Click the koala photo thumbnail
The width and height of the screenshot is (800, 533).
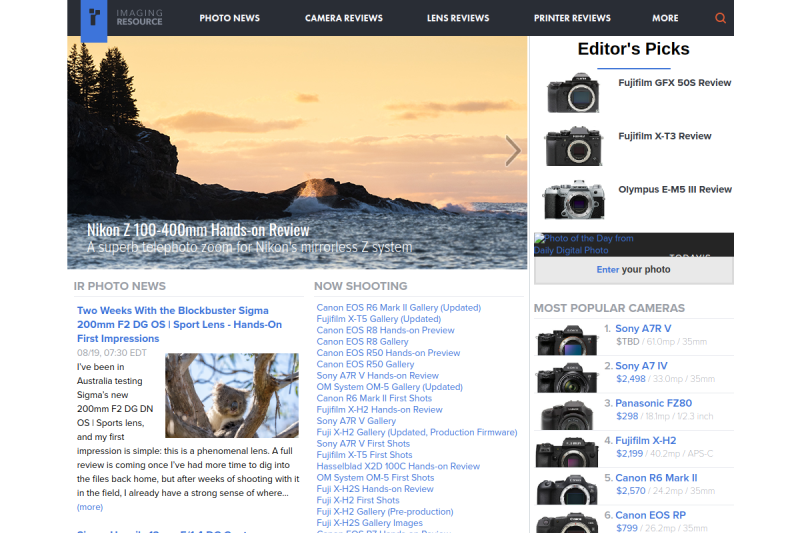point(232,395)
